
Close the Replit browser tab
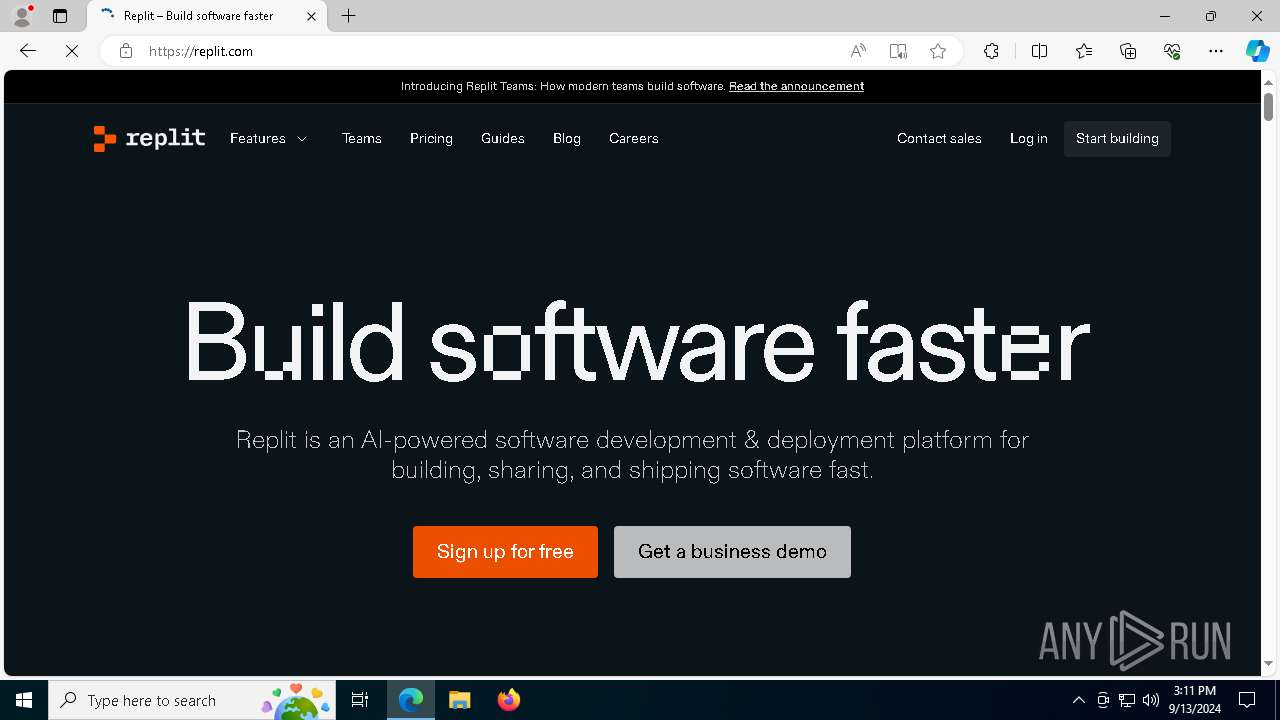click(311, 16)
